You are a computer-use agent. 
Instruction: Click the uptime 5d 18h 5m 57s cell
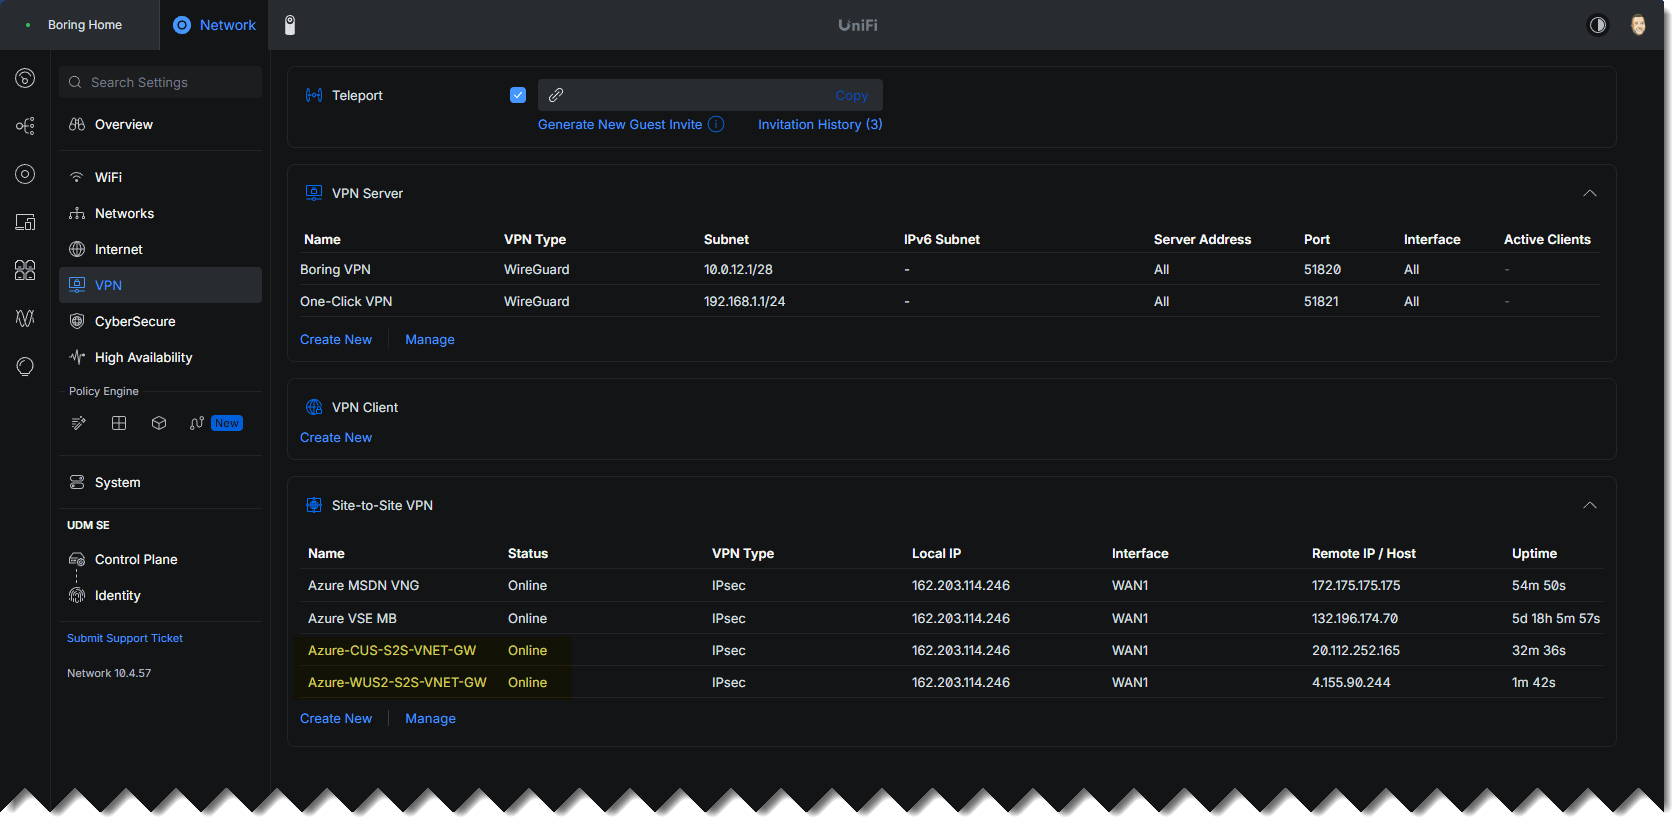tap(1556, 618)
